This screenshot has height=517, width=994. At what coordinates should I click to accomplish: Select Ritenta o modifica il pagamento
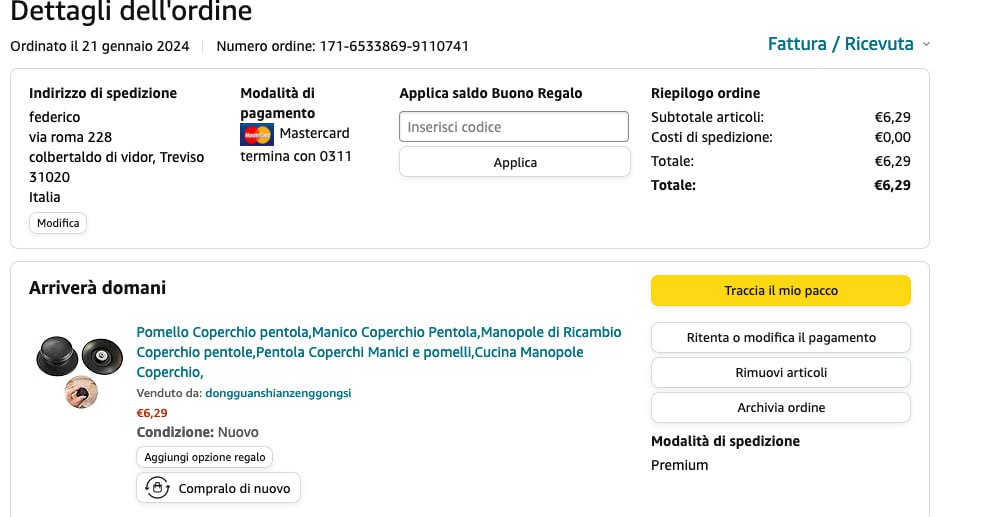(780, 338)
